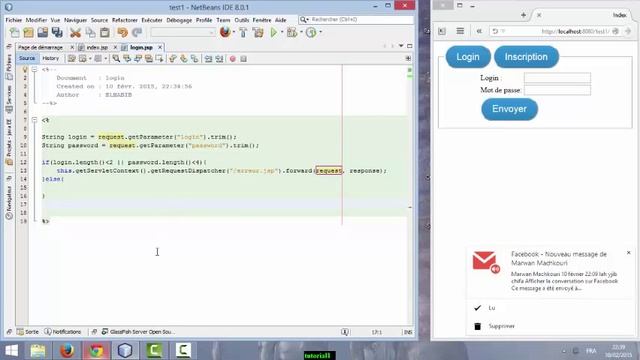Click the Undo arrow icon
This screenshot has width=640, height=360.
[x=122, y=32]
